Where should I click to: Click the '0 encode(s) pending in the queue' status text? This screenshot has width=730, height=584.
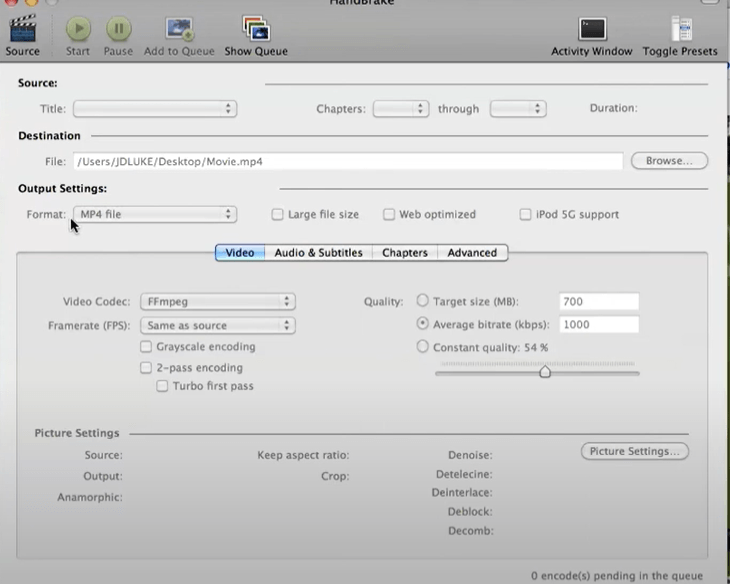pyautogui.click(x=617, y=576)
